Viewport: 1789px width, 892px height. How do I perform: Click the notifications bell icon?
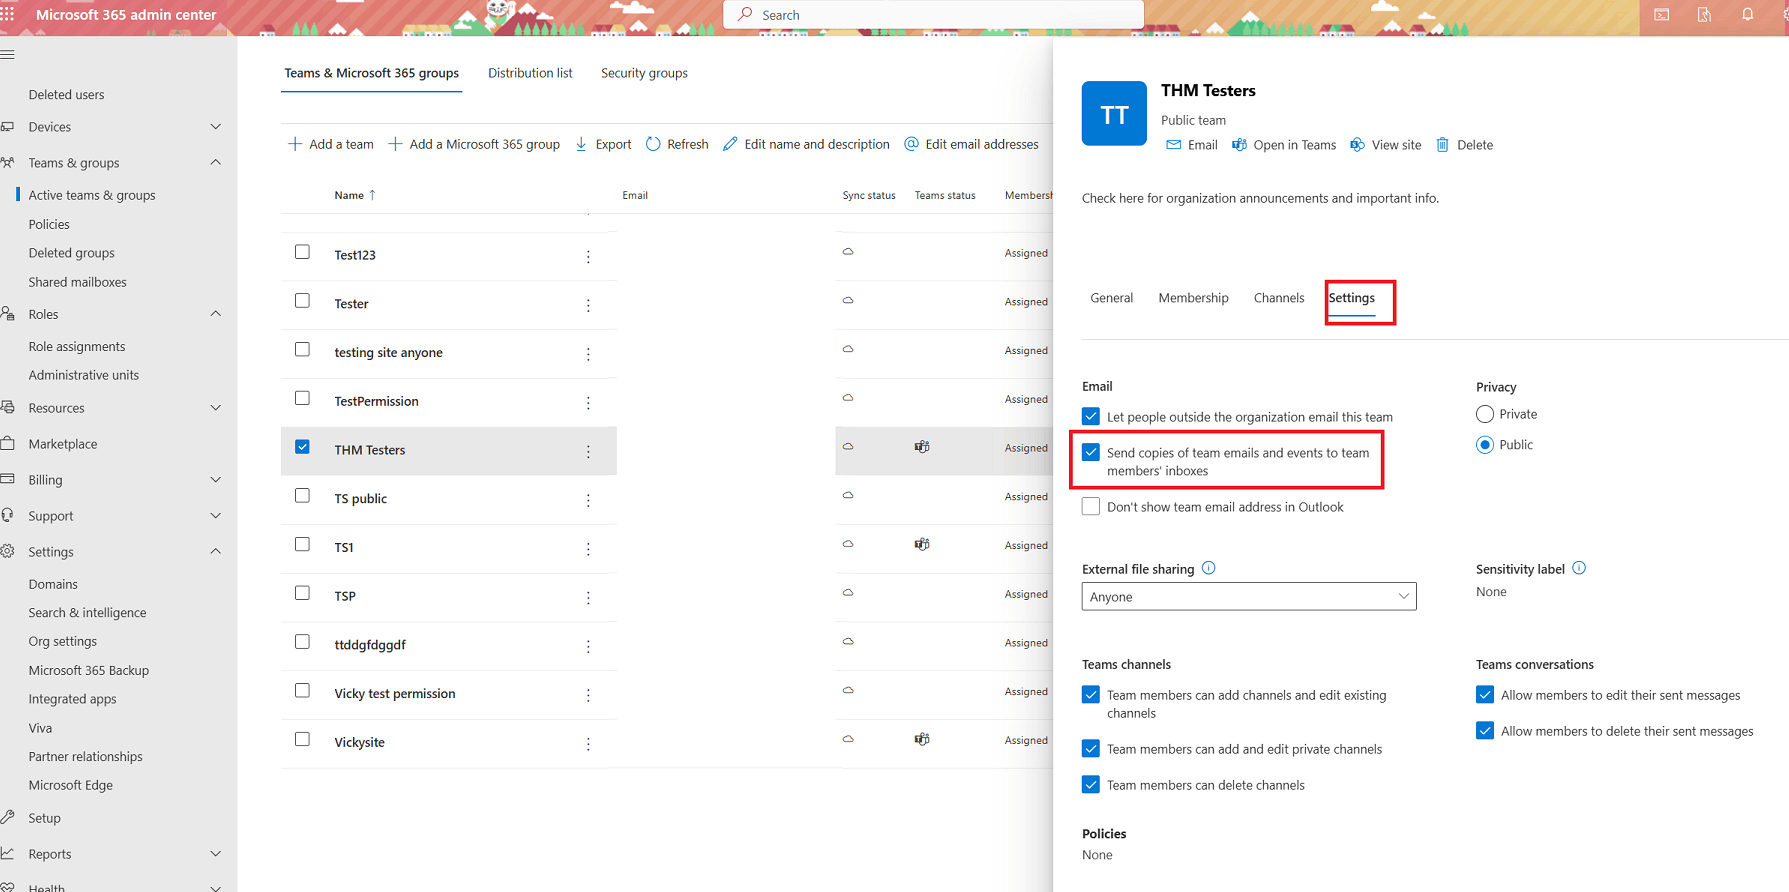tap(1747, 14)
